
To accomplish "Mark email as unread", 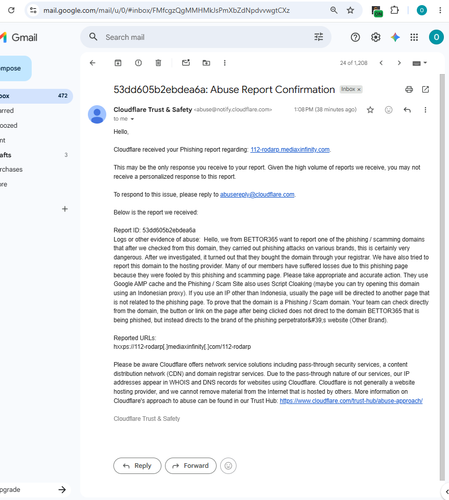I will click(x=186, y=63).
